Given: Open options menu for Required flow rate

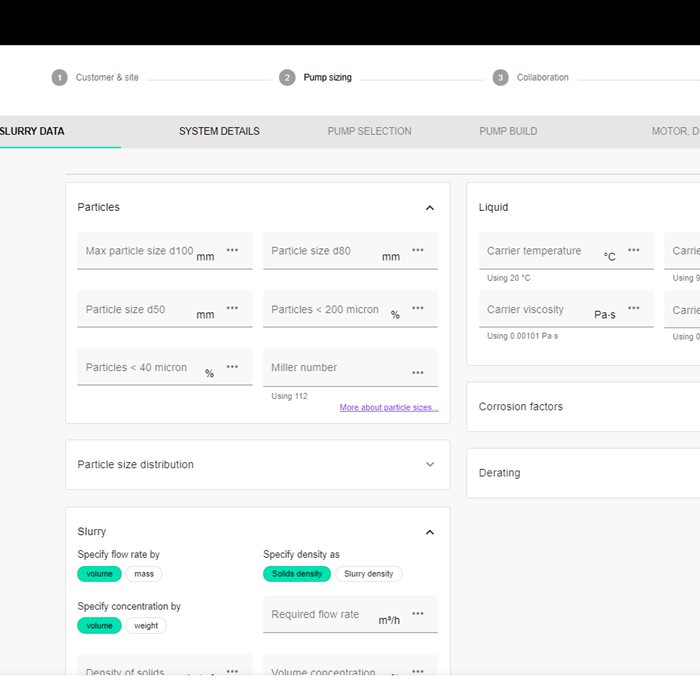Looking at the screenshot, I should pos(418,614).
